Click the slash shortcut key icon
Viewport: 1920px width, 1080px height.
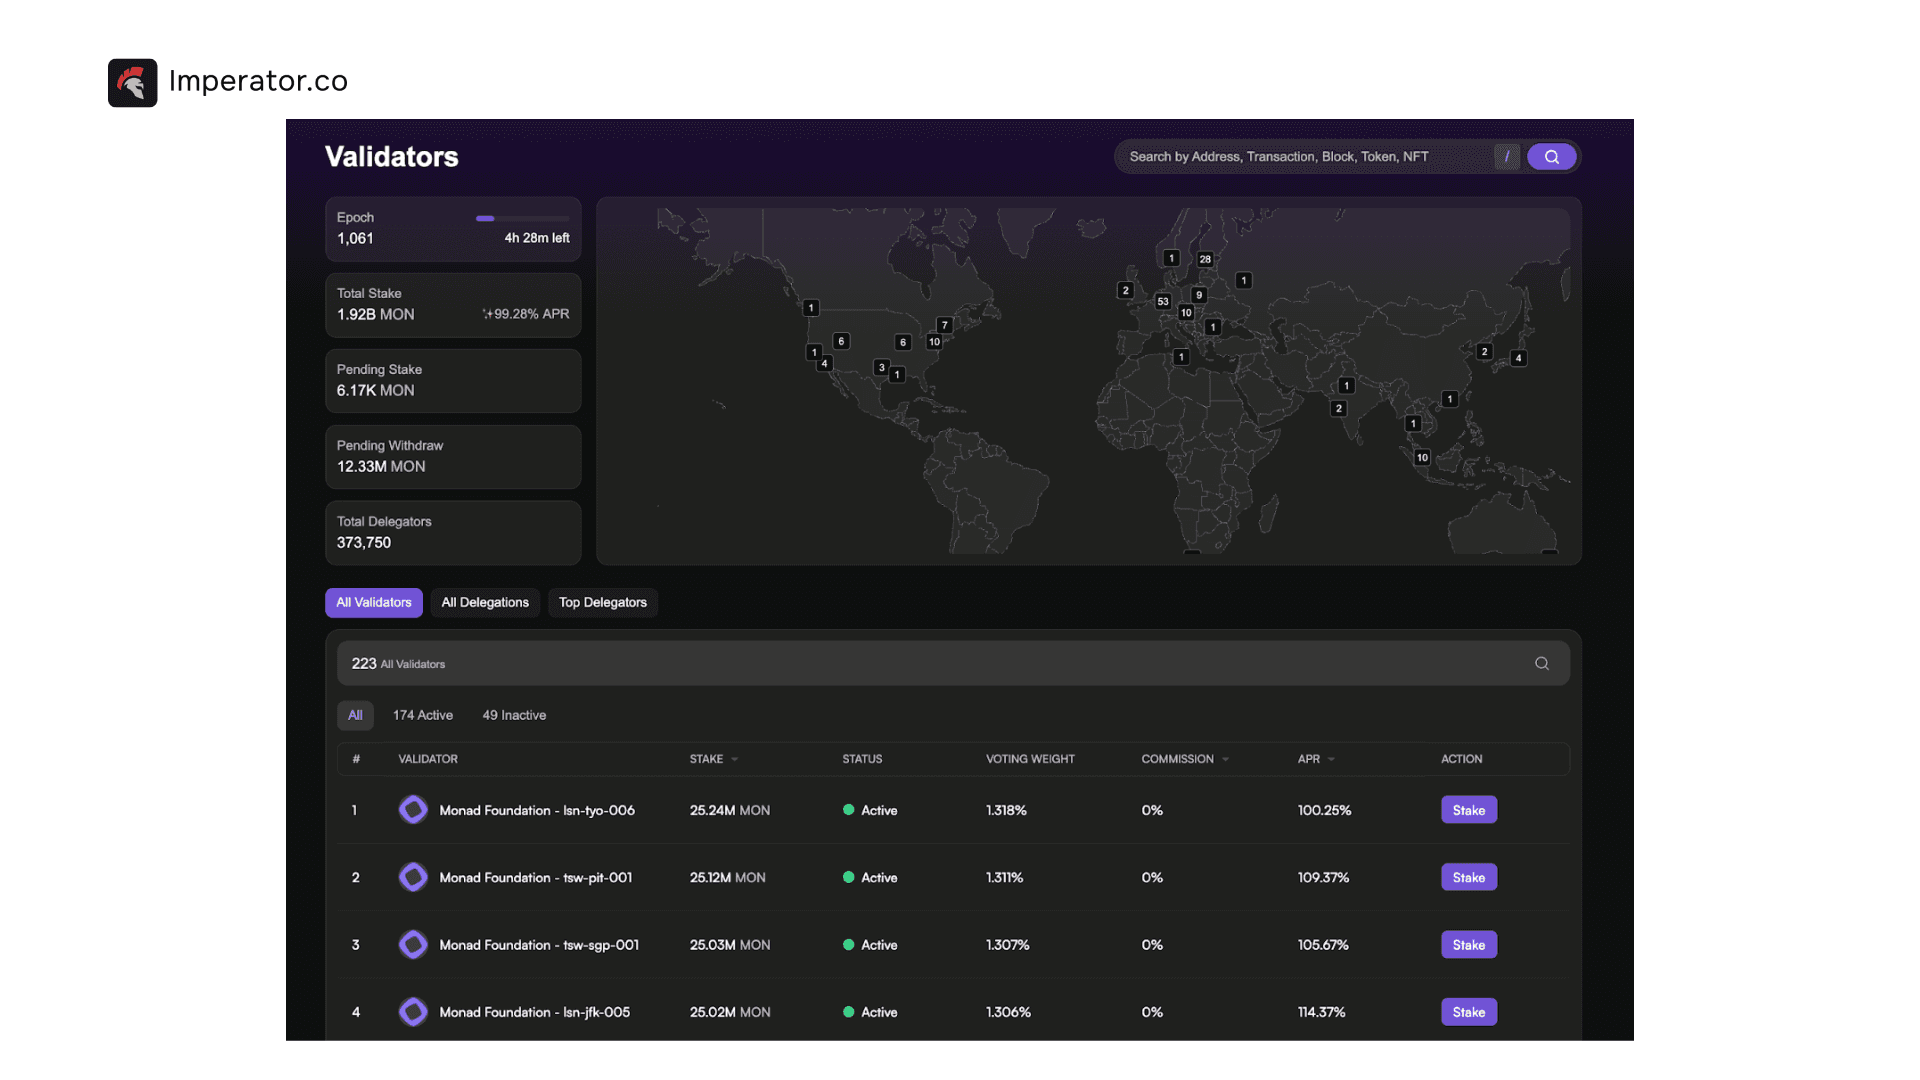[x=1507, y=157]
